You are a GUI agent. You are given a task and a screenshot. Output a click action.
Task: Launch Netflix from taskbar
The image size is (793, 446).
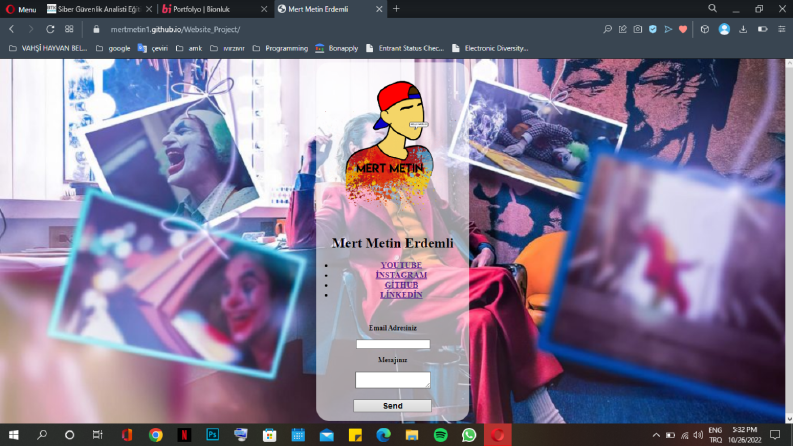[x=184, y=435]
